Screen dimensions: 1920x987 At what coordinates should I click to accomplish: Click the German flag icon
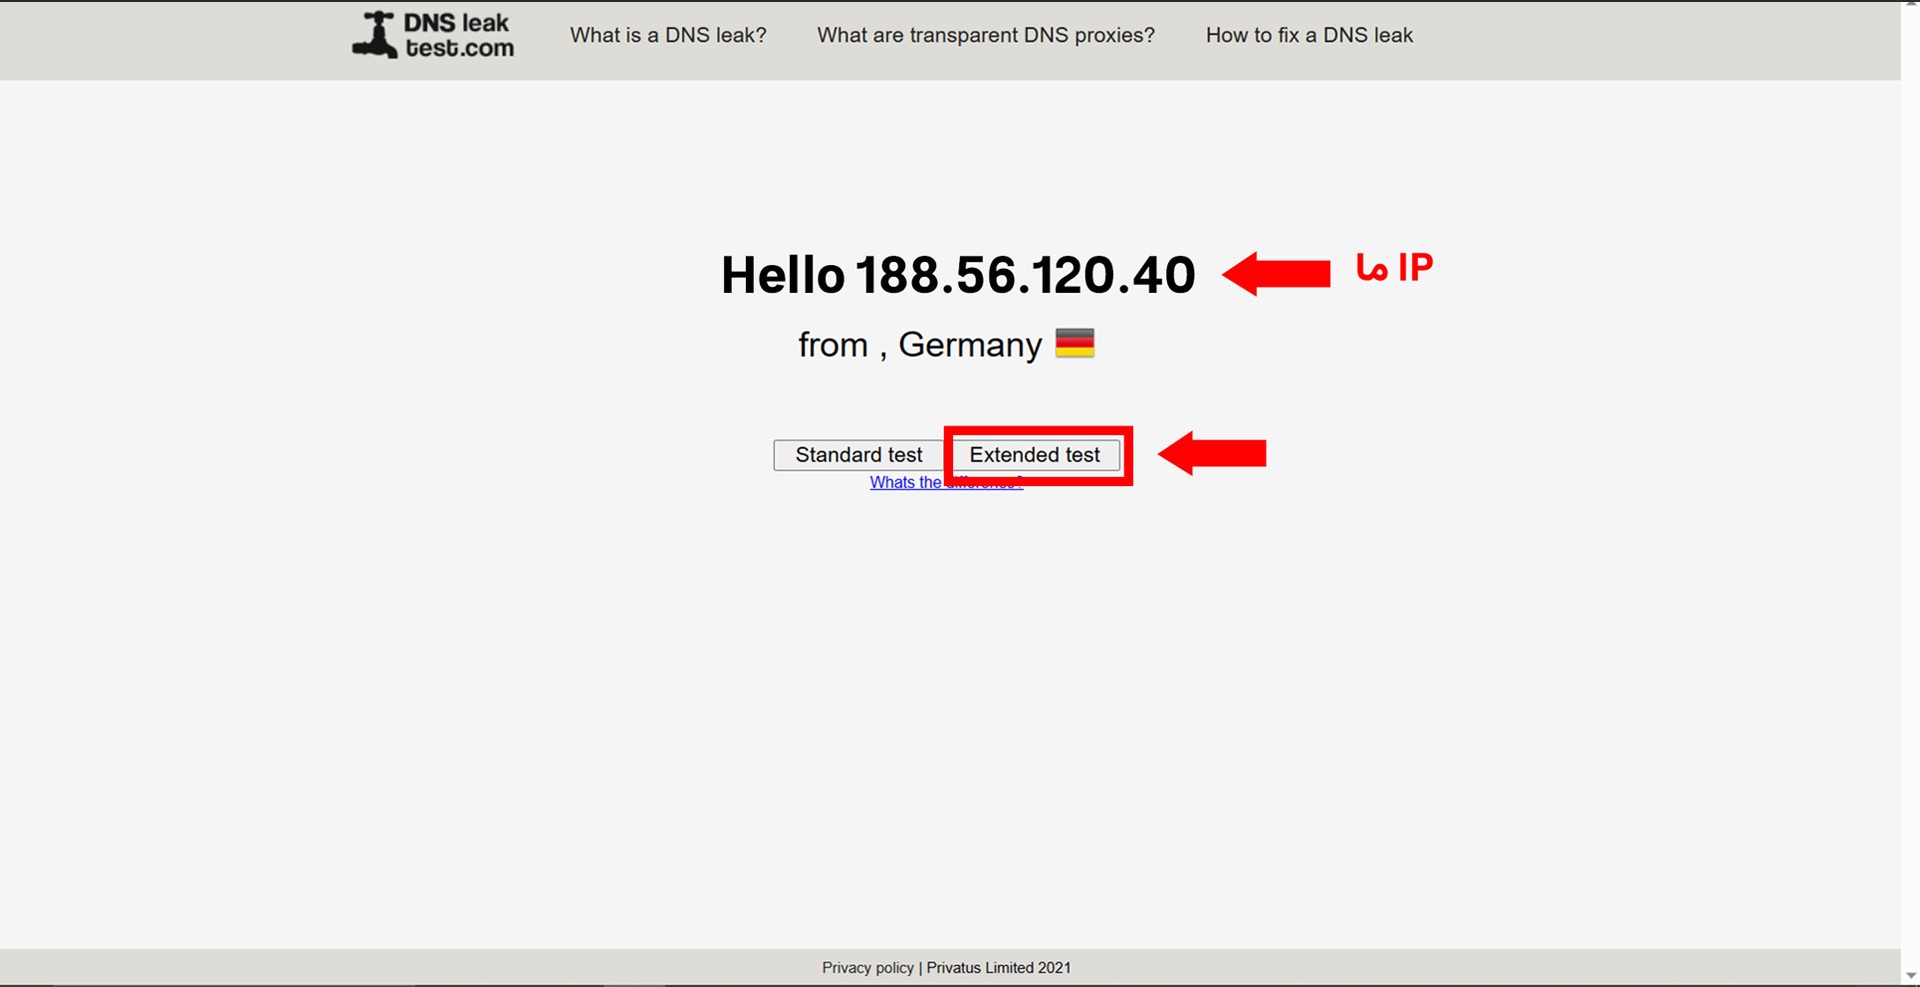click(1075, 343)
